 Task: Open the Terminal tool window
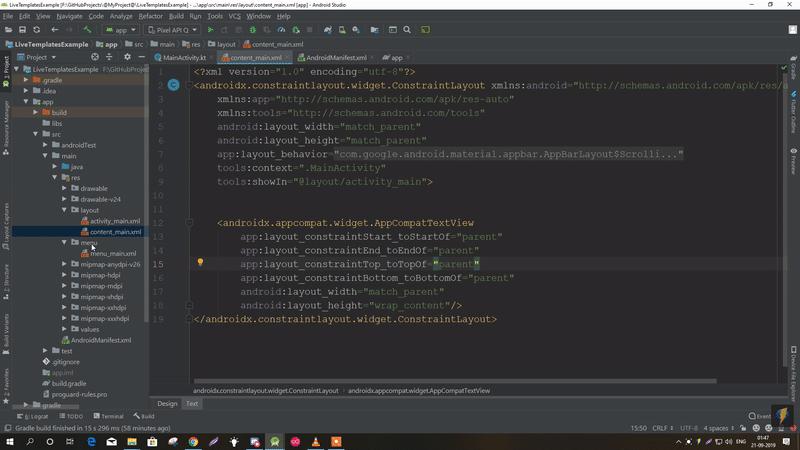point(108,416)
